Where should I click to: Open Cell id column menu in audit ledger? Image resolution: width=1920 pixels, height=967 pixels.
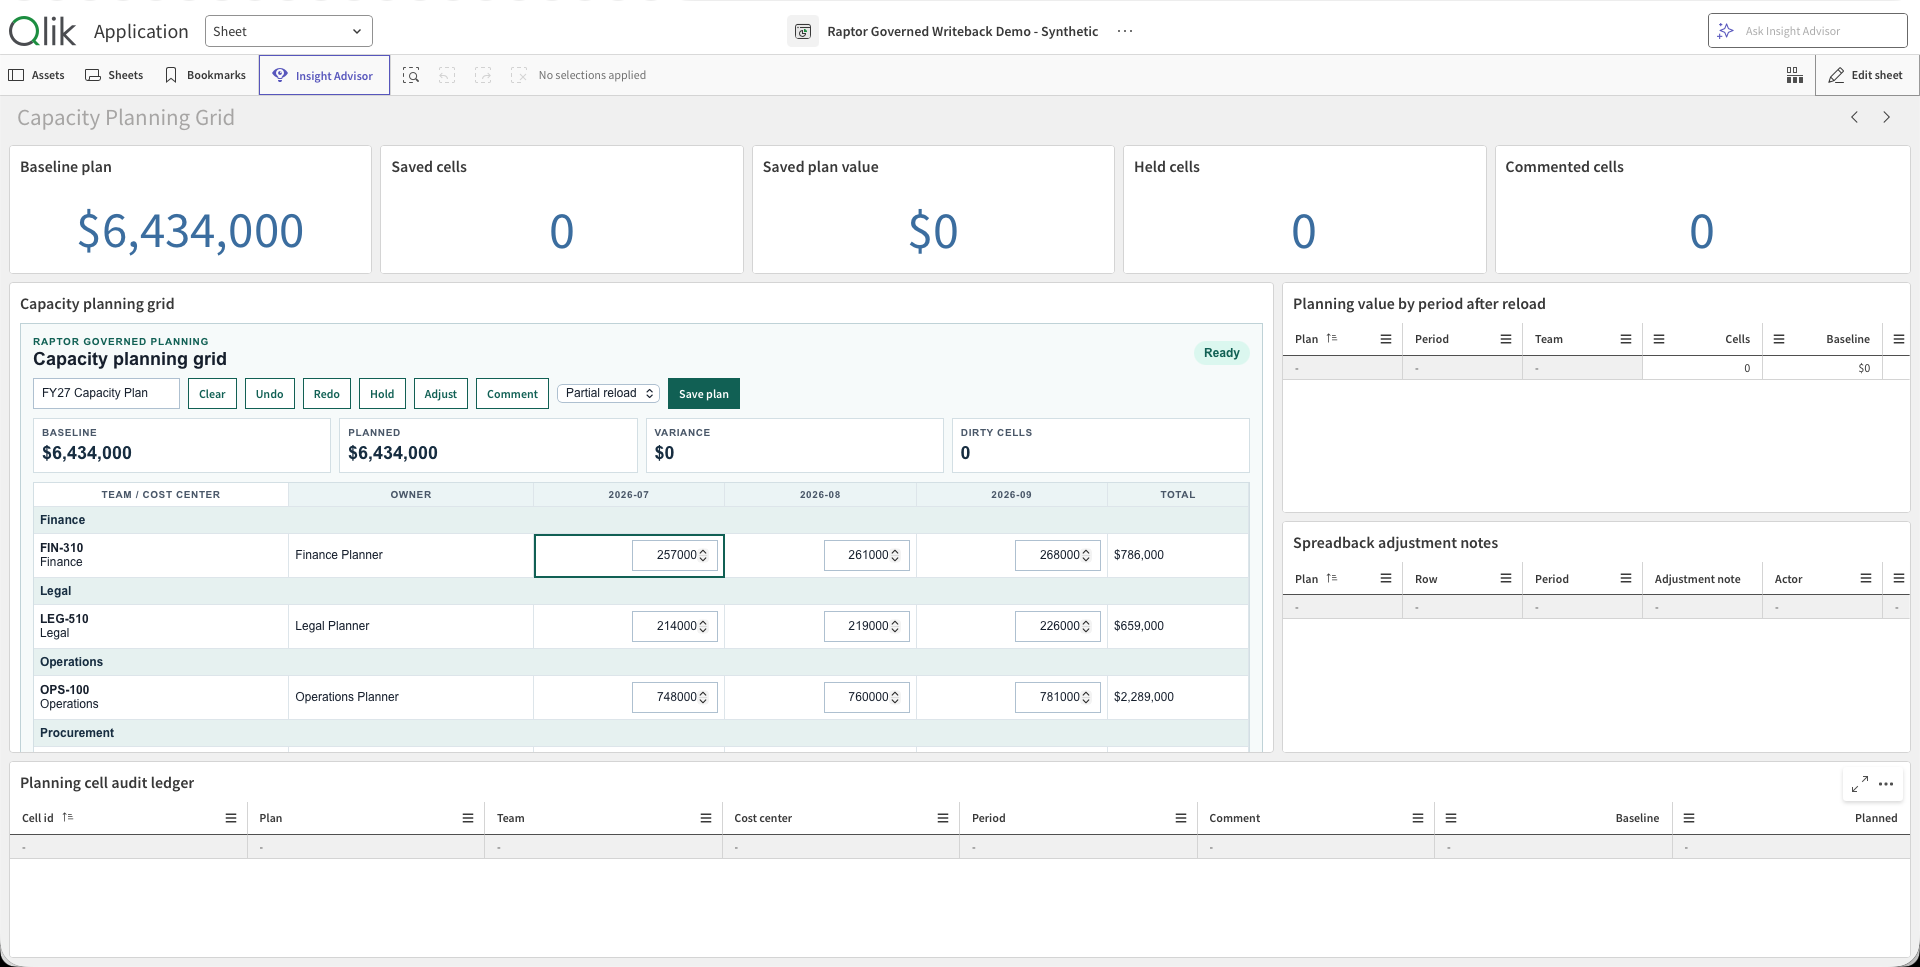click(x=231, y=818)
